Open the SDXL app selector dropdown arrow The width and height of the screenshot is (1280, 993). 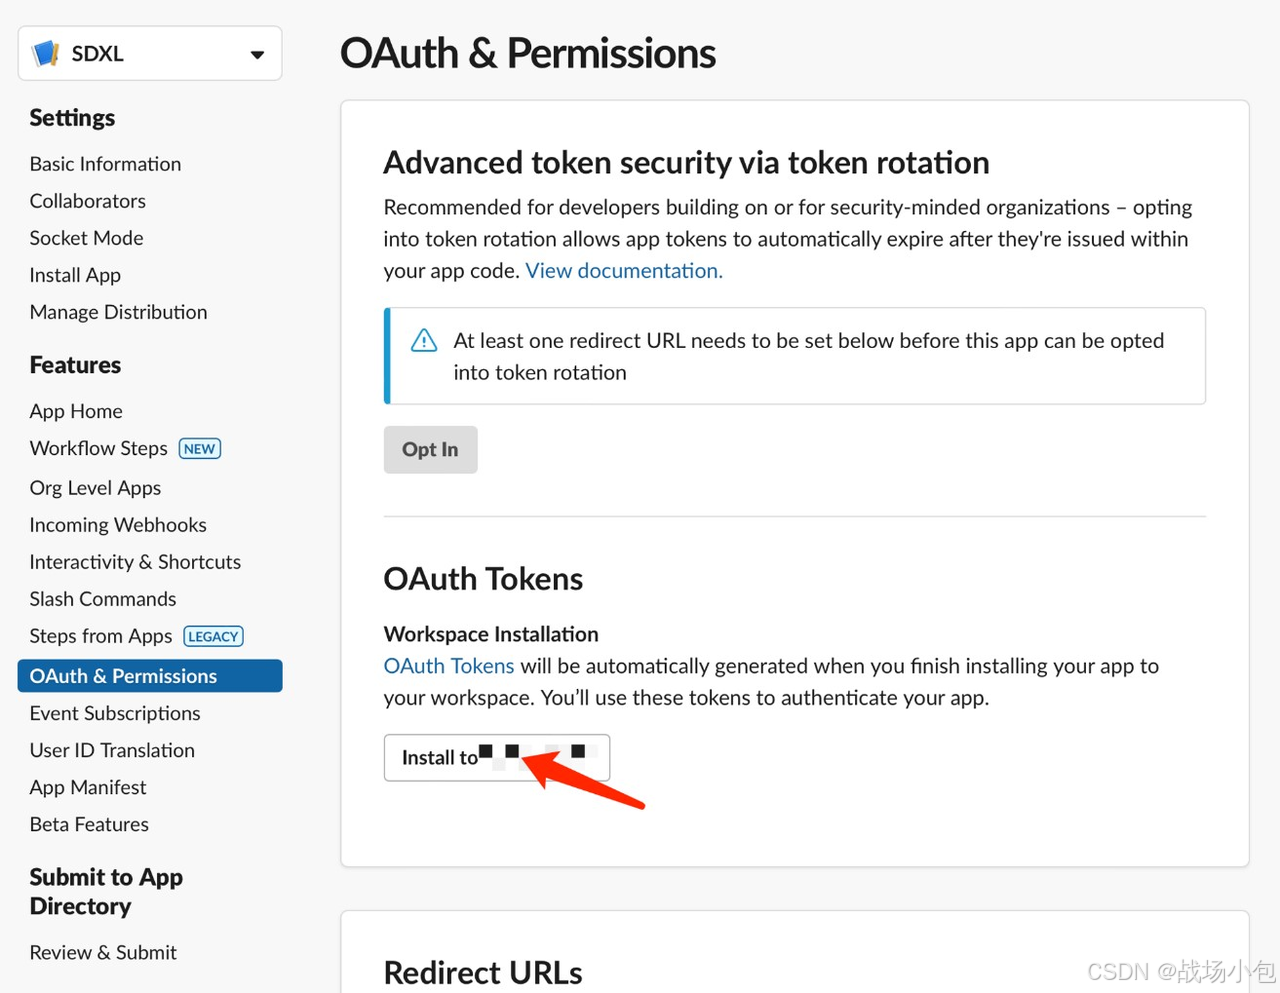coord(257,54)
